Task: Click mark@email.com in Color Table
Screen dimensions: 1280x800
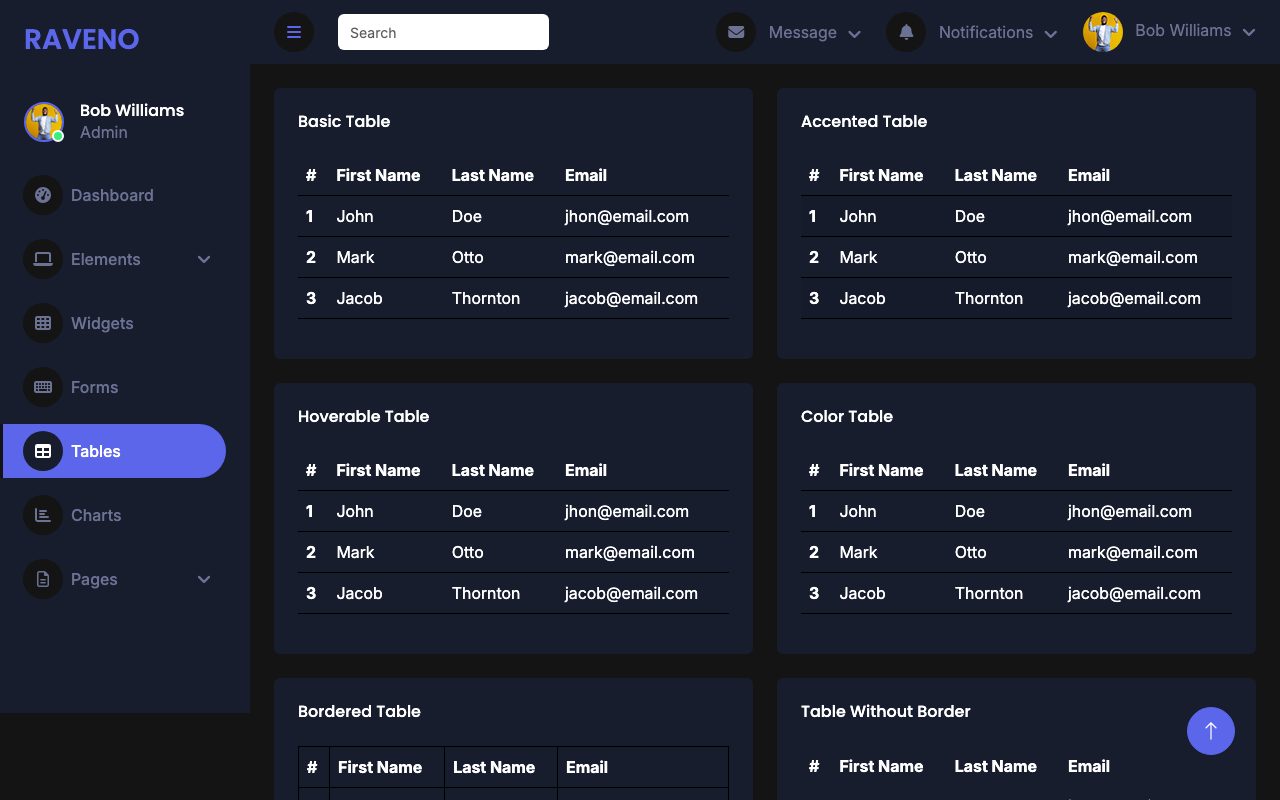Action: (1133, 552)
